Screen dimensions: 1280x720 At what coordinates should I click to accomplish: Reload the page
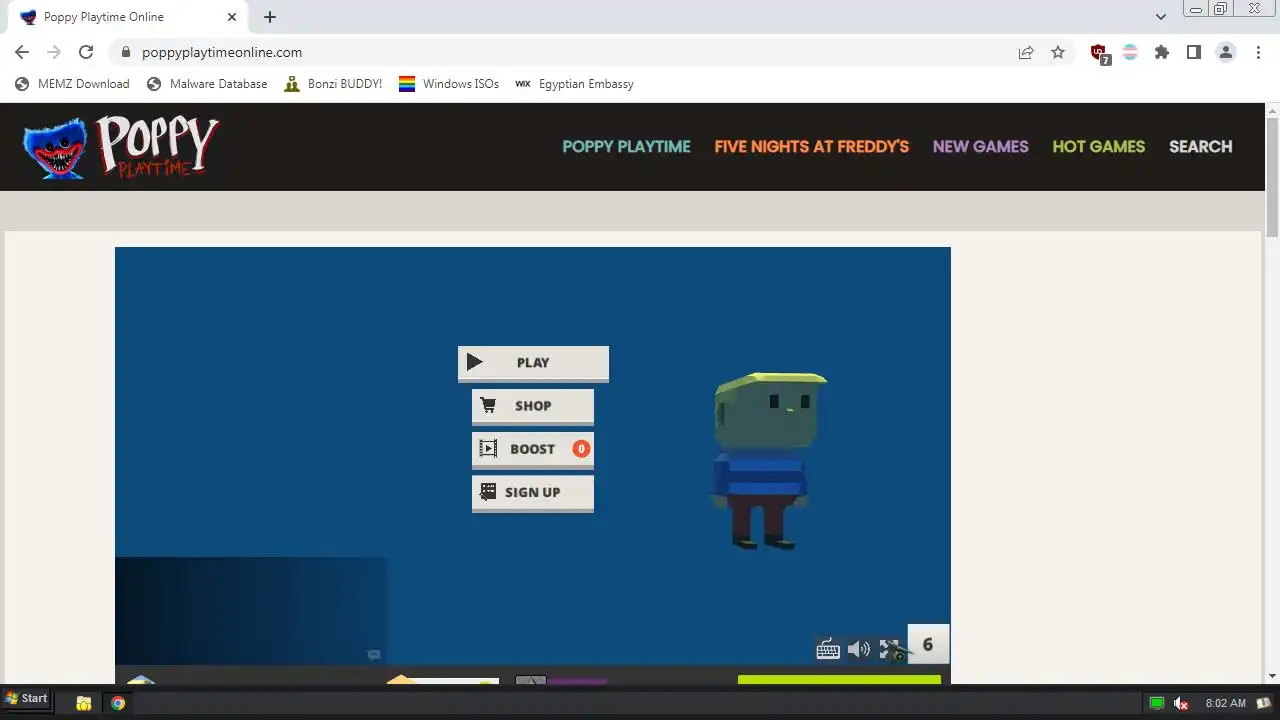(x=86, y=52)
